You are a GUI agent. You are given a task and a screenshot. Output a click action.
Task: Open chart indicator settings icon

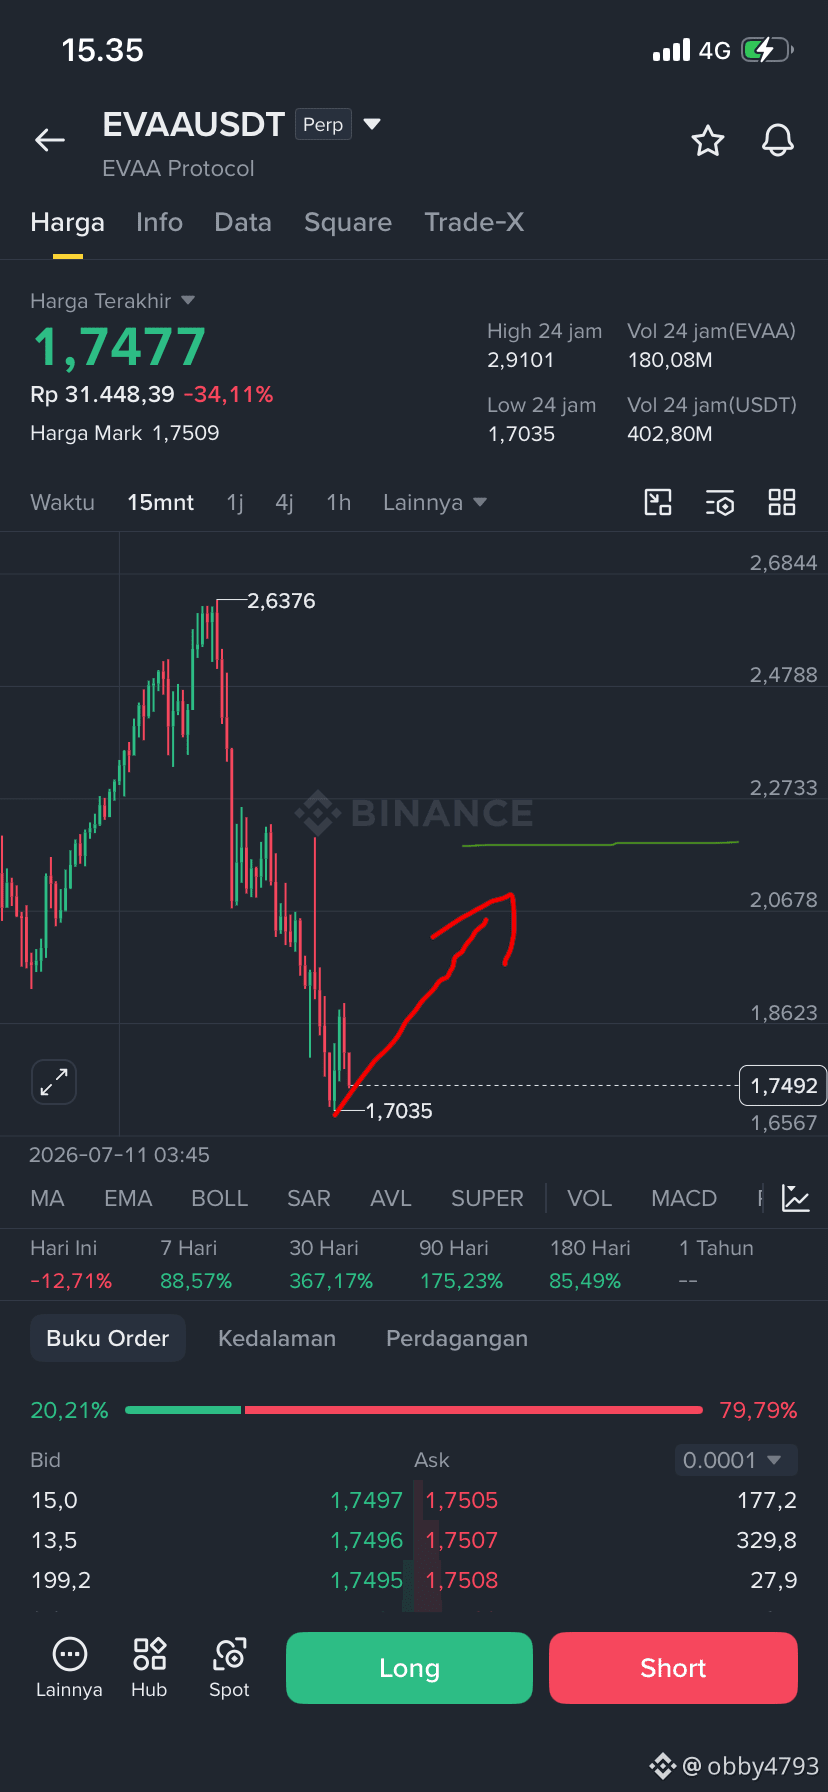click(x=720, y=502)
